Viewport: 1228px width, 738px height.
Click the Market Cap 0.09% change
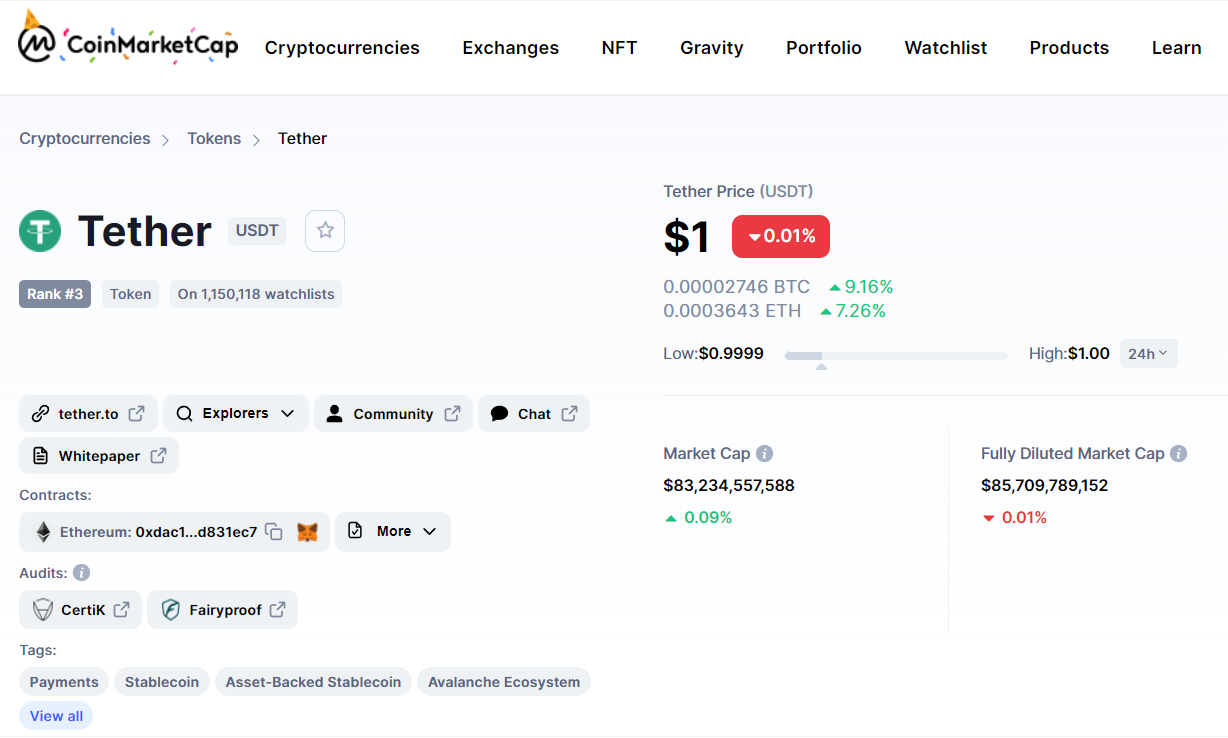coord(698,518)
